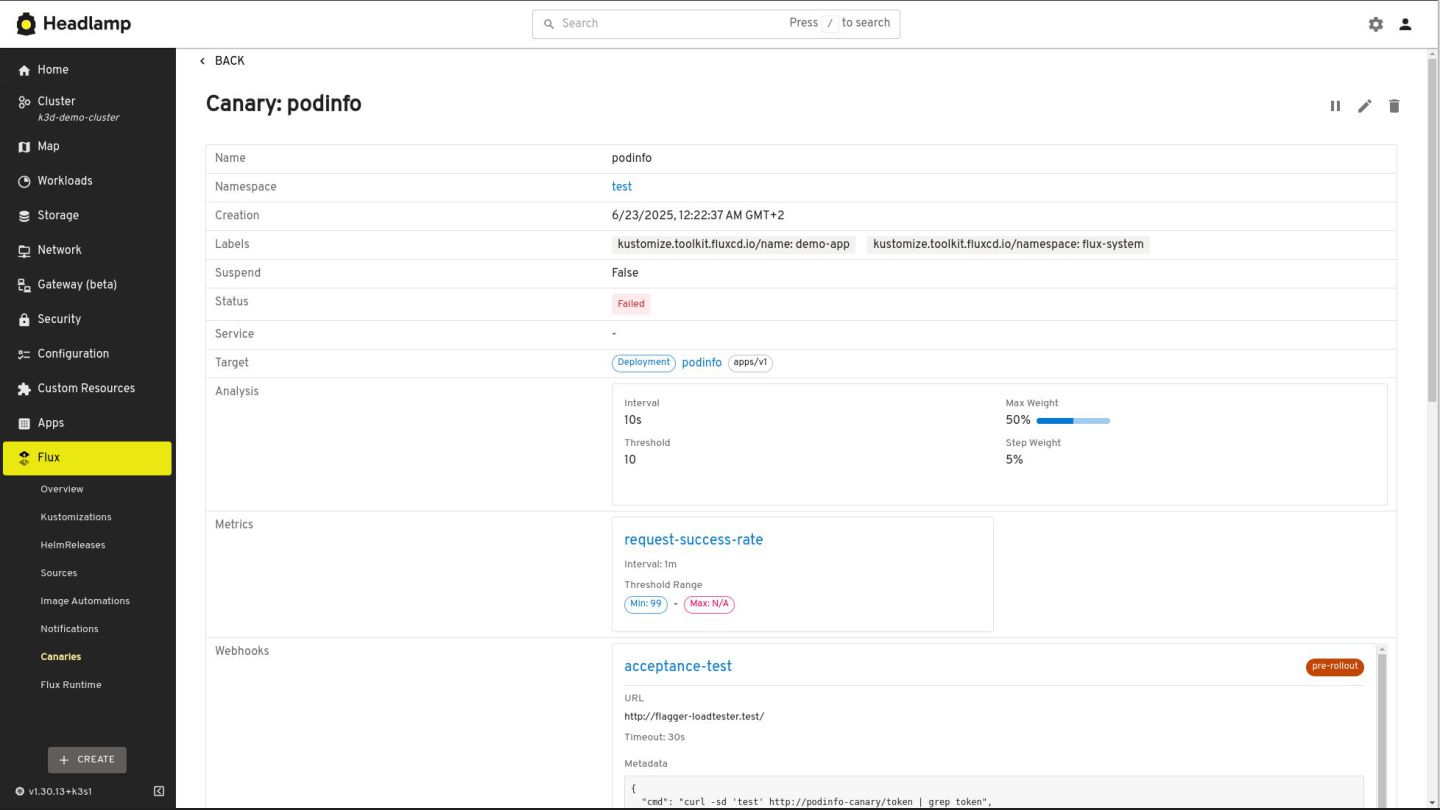Click the Map sidebar icon
Image resolution: width=1440 pixels, height=810 pixels.
(x=25, y=147)
